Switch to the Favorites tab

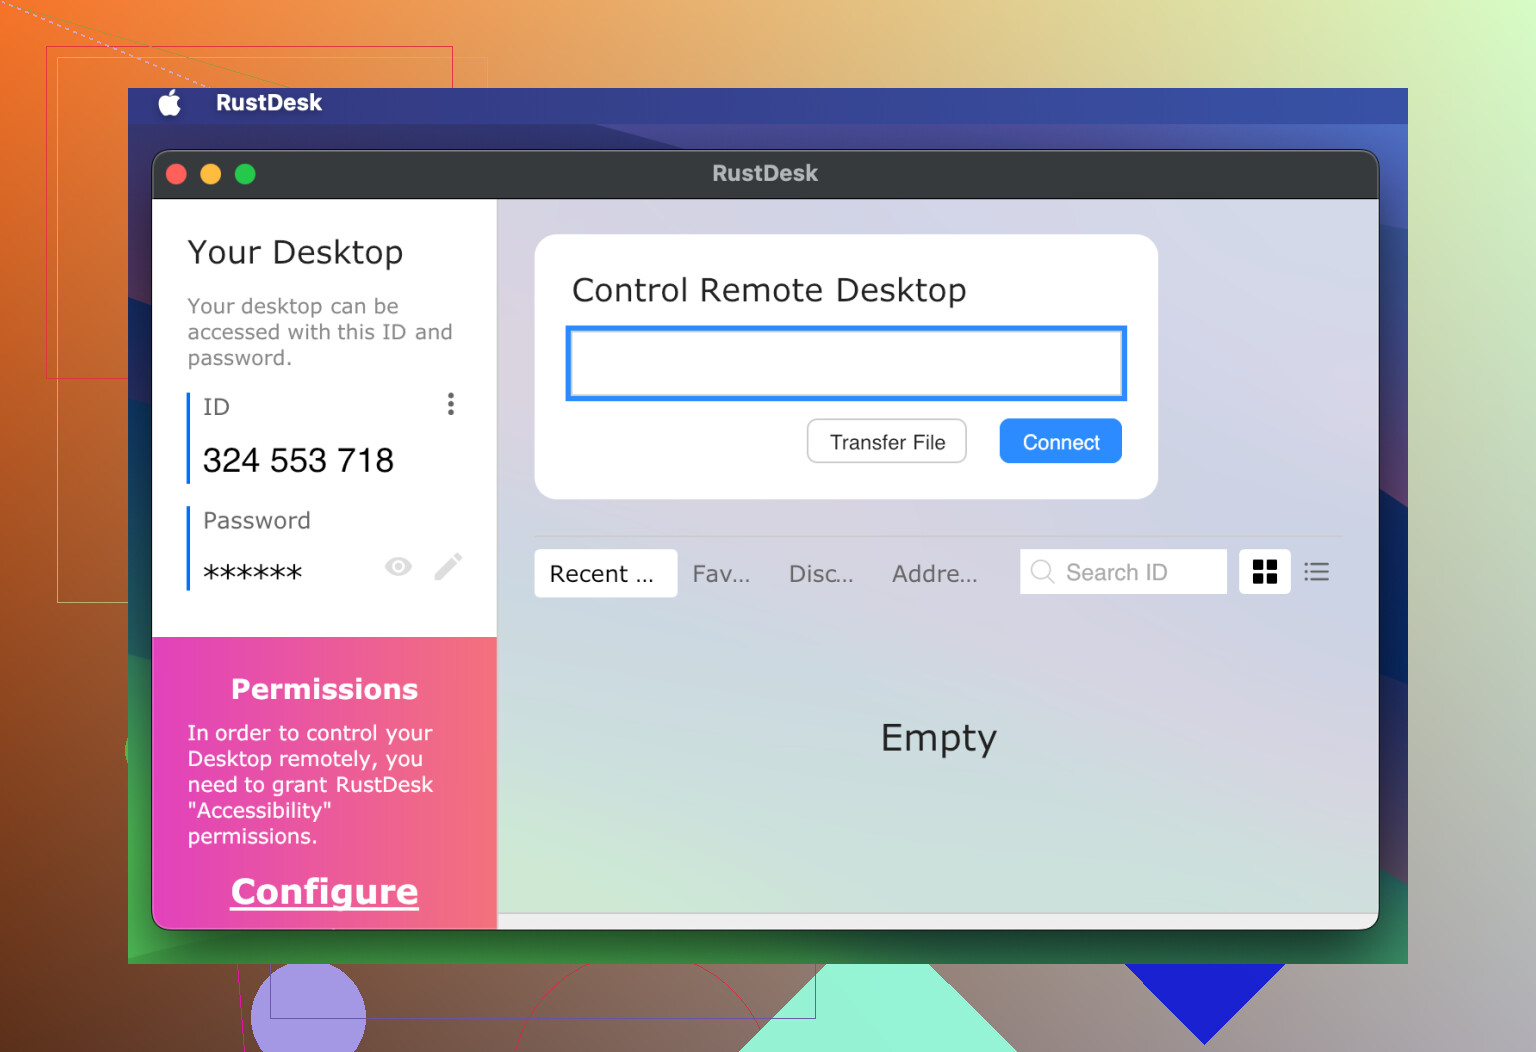click(x=721, y=574)
